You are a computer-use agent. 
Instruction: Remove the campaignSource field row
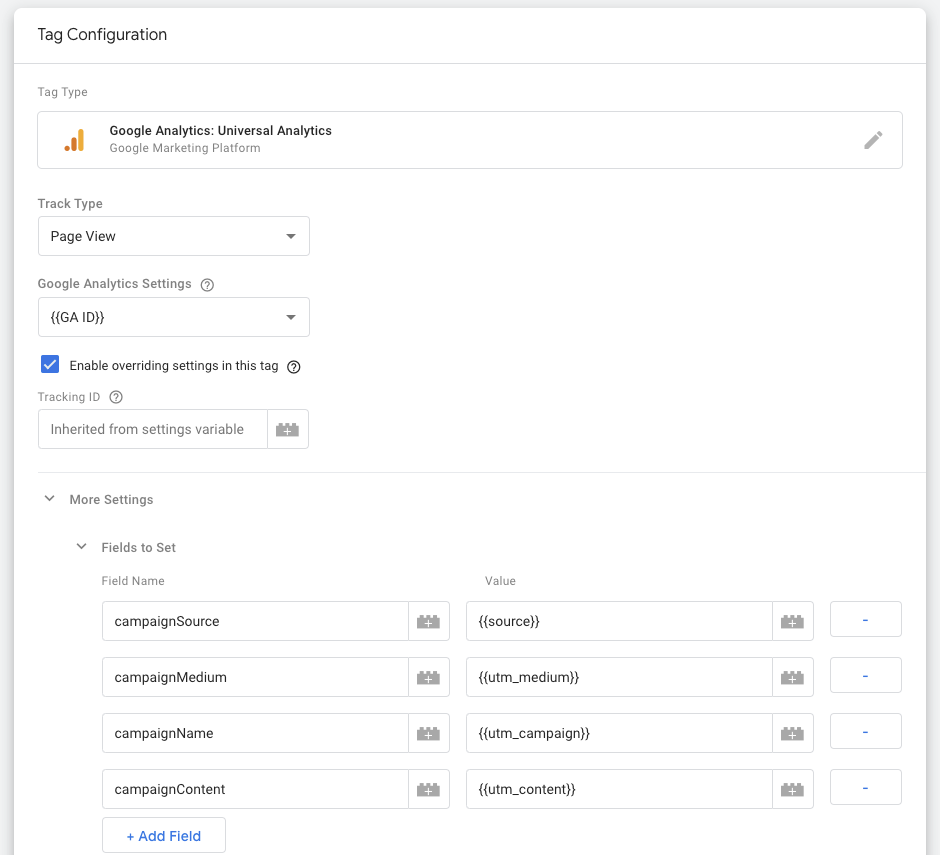coord(866,619)
